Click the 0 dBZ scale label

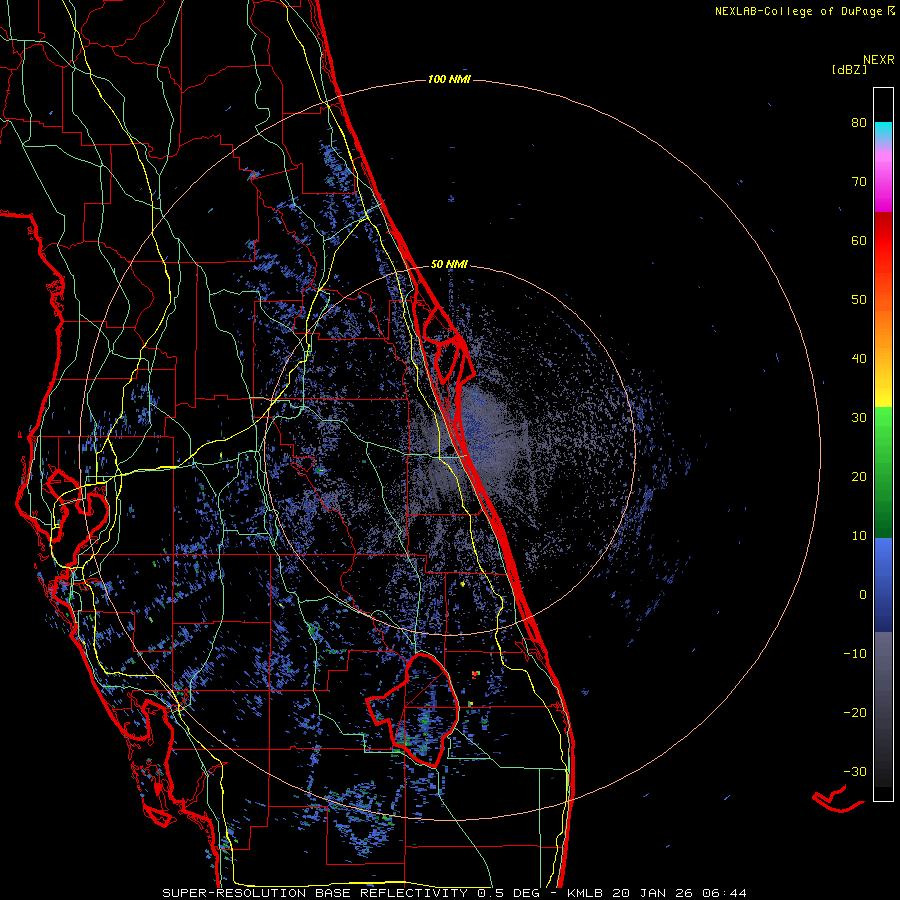pos(863,595)
